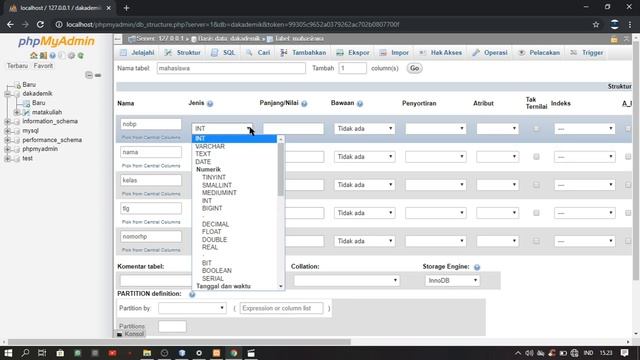
Task: Choose BIGINT in the type list
Action: coord(212,208)
